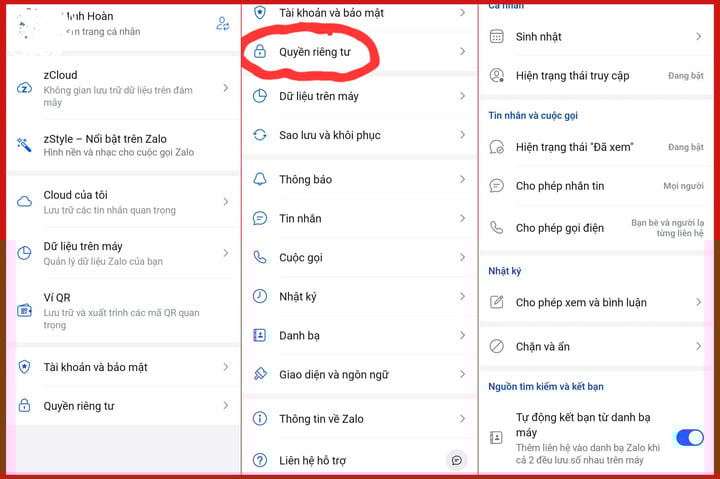
Task: Toggle Tự động kết bạn từ danh bạ máy switch
Action: point(689,437)
